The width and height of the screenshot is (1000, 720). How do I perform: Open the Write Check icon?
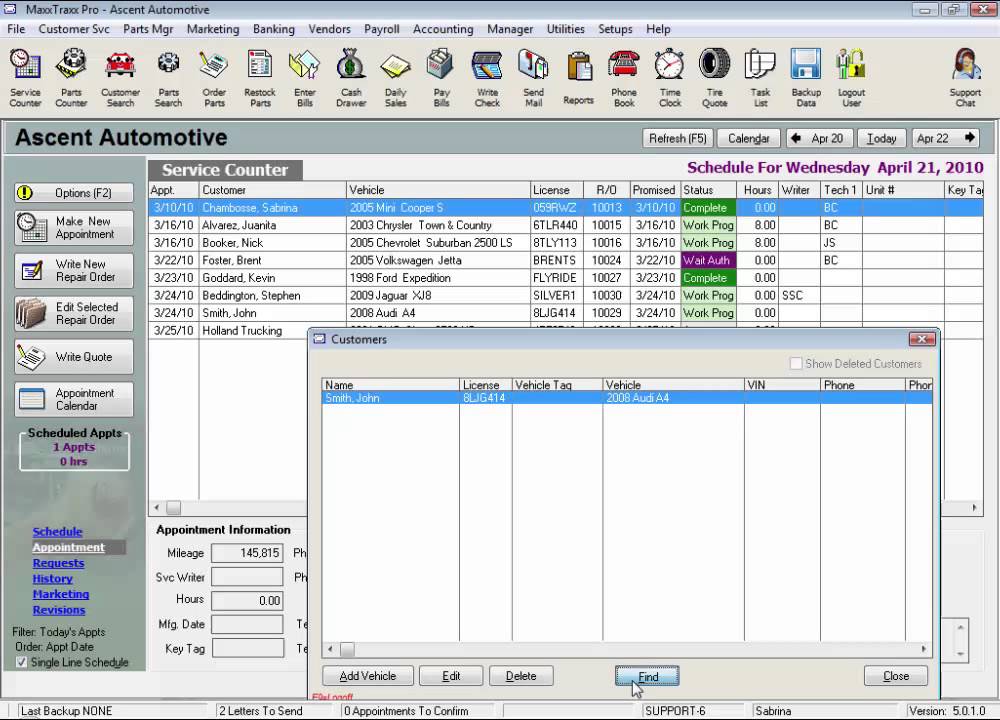point(487,78)
